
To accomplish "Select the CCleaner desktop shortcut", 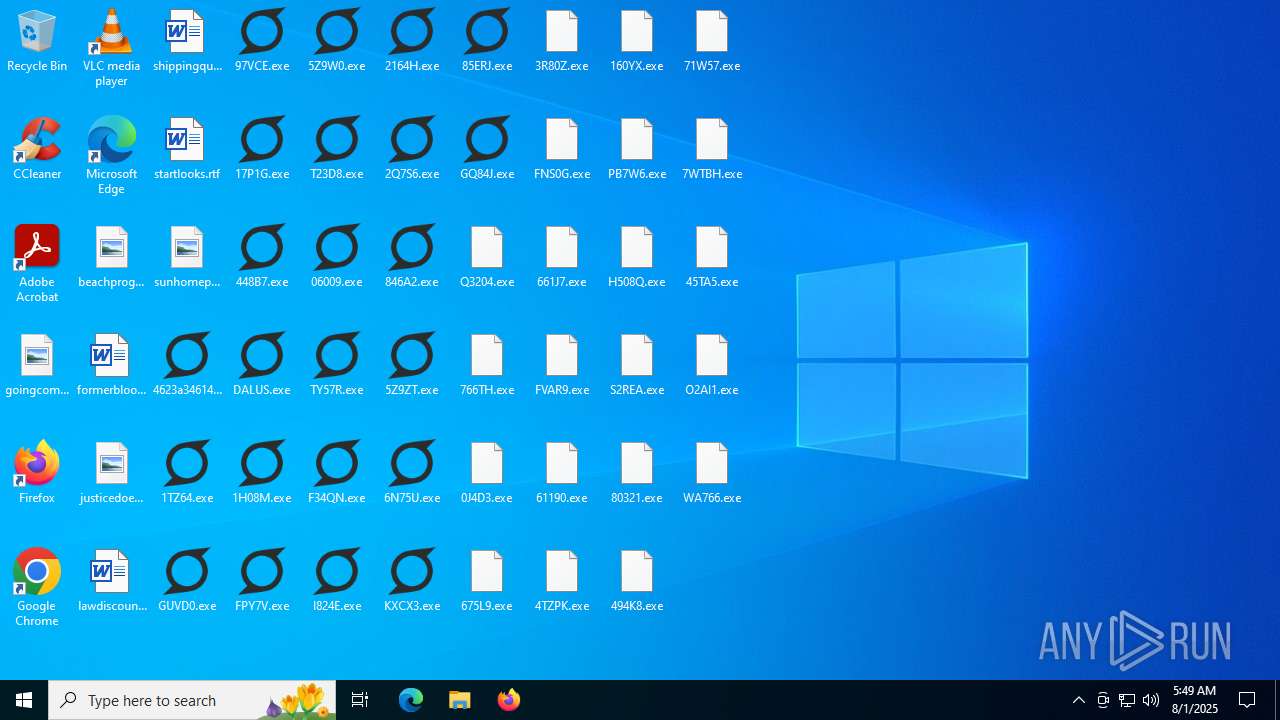I will 37,150.
